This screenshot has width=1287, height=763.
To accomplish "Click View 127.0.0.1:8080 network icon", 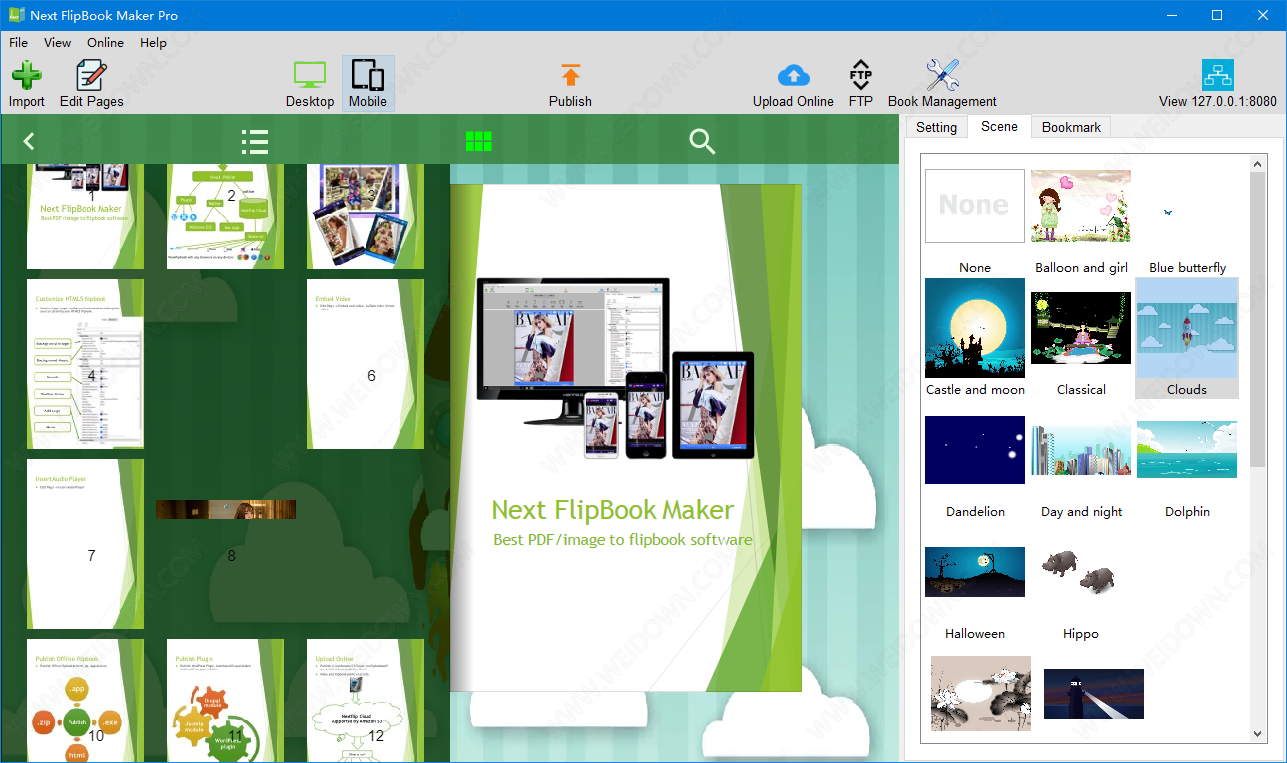I will [x=1217, y=76].
